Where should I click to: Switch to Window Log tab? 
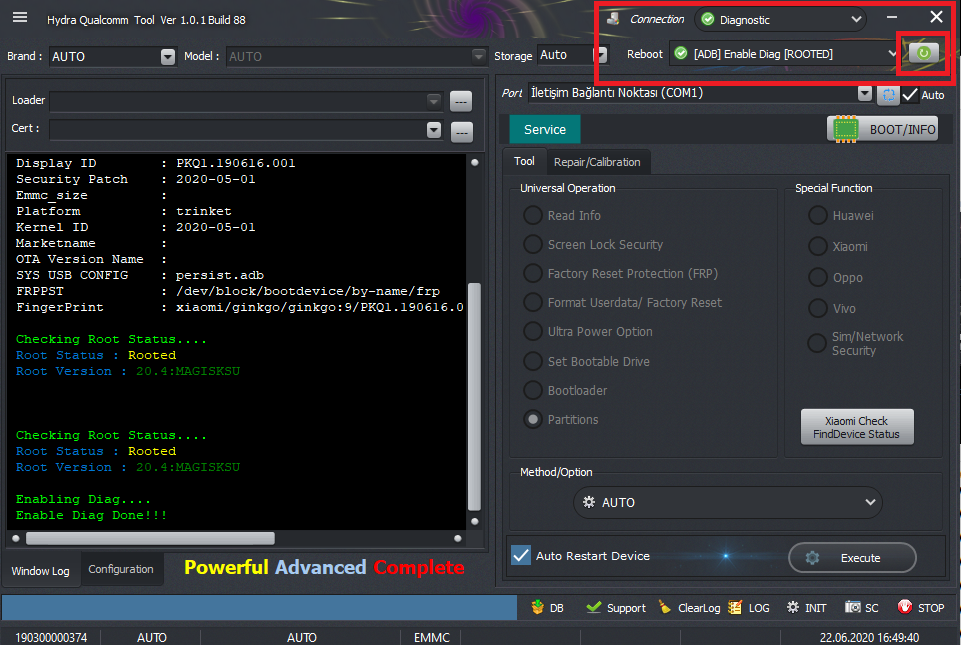[40, 571]
